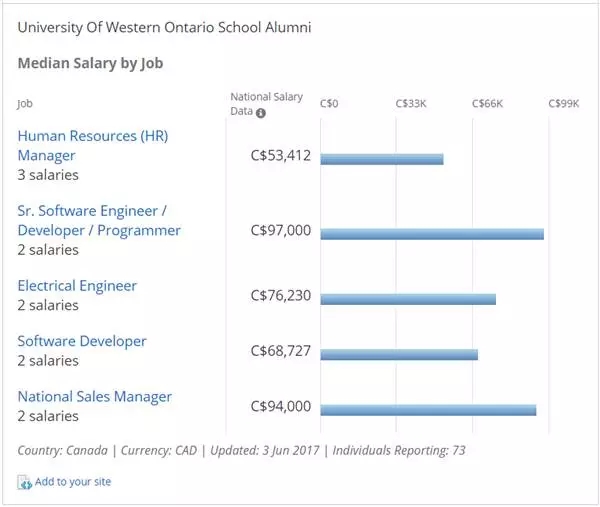Open National Sales Manager job link
This screenshot has width=600, height=507.
point(95,397)
